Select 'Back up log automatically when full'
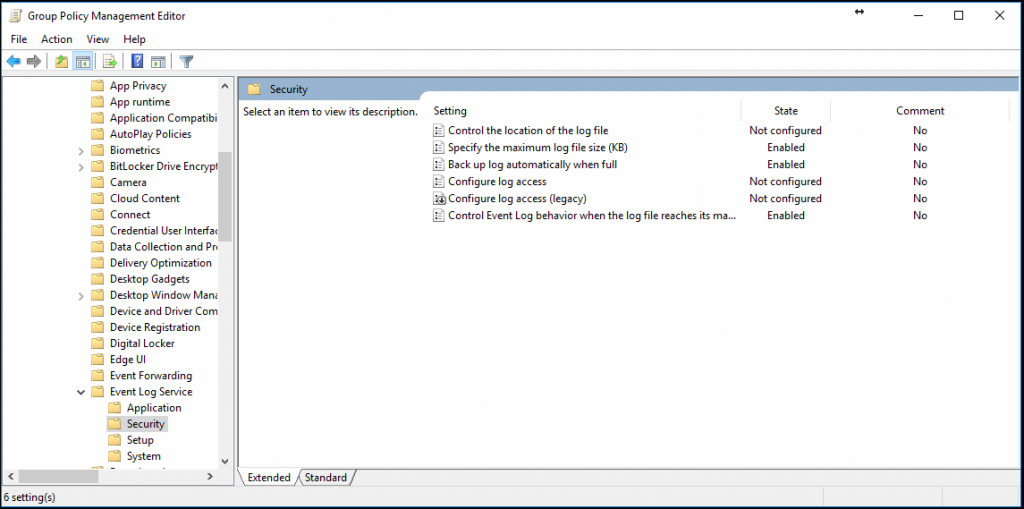 pos(532,165)
